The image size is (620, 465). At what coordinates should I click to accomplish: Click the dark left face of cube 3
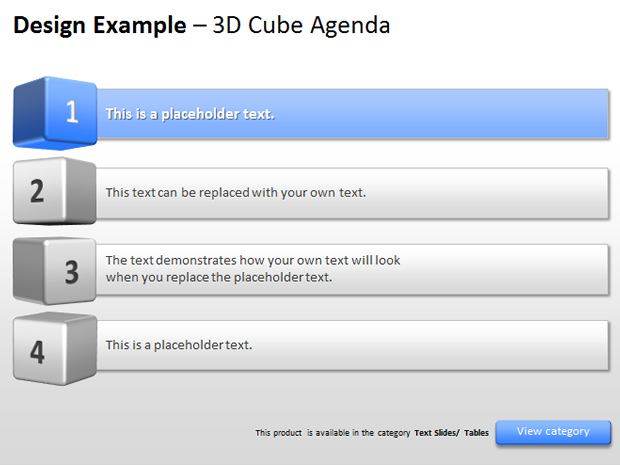(x=28, y=270)
